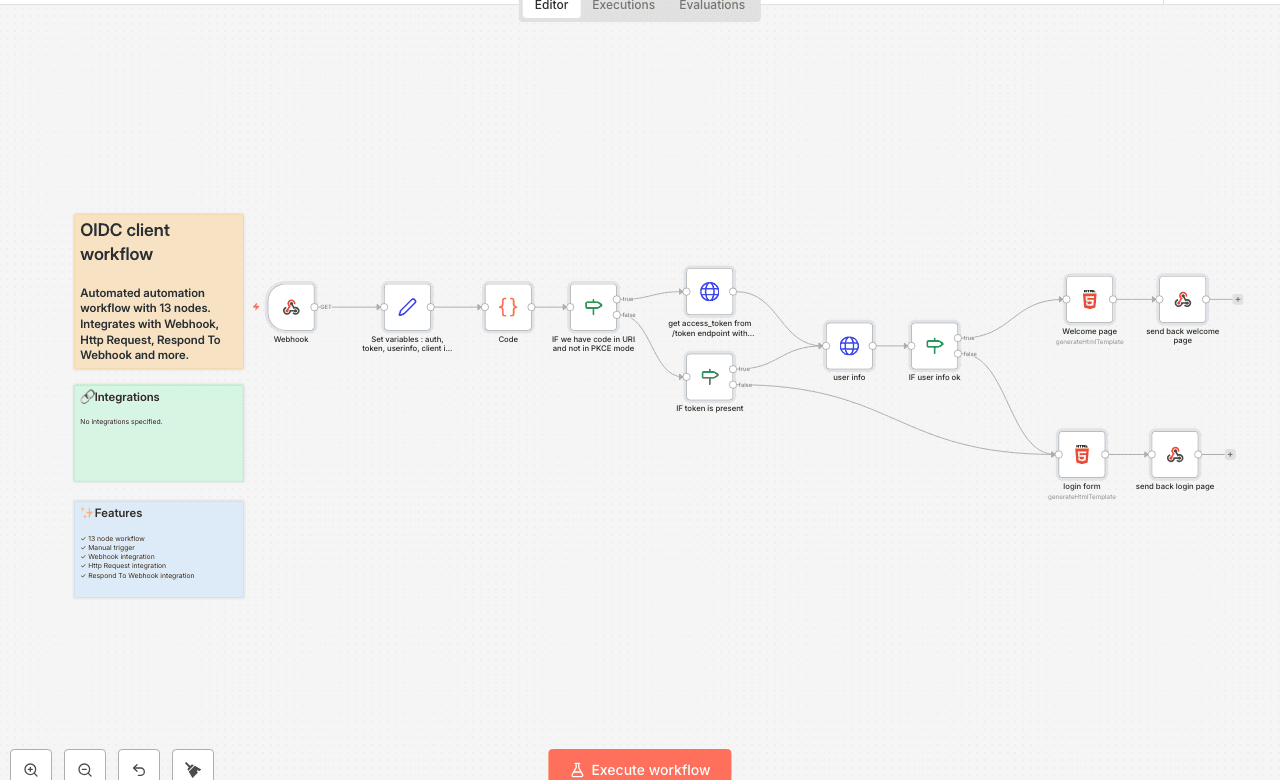Click the plus connector after 'send back login page'
Image resolution: width=1280 pixels, height=780 pixels.
[x=1229, y=454]
